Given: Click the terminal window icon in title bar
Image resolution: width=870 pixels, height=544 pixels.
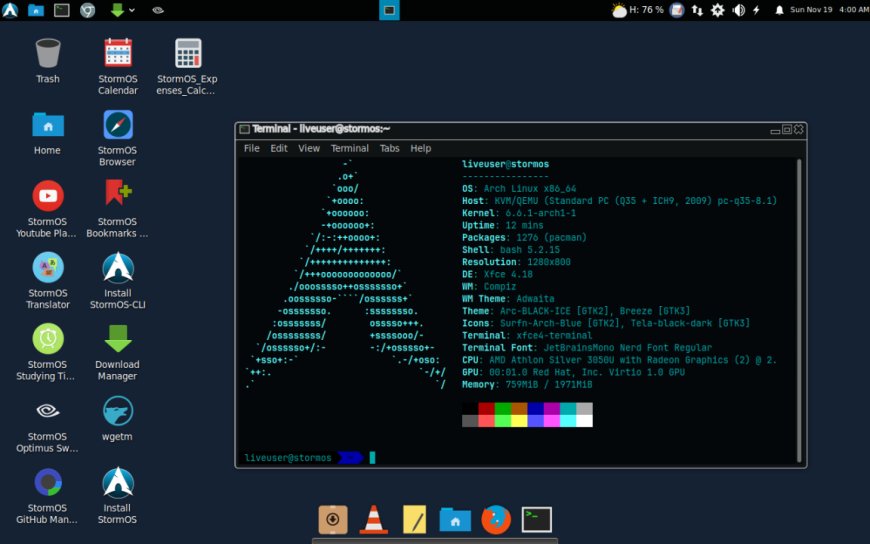Looking at the screenshot, I should point(244,129).
